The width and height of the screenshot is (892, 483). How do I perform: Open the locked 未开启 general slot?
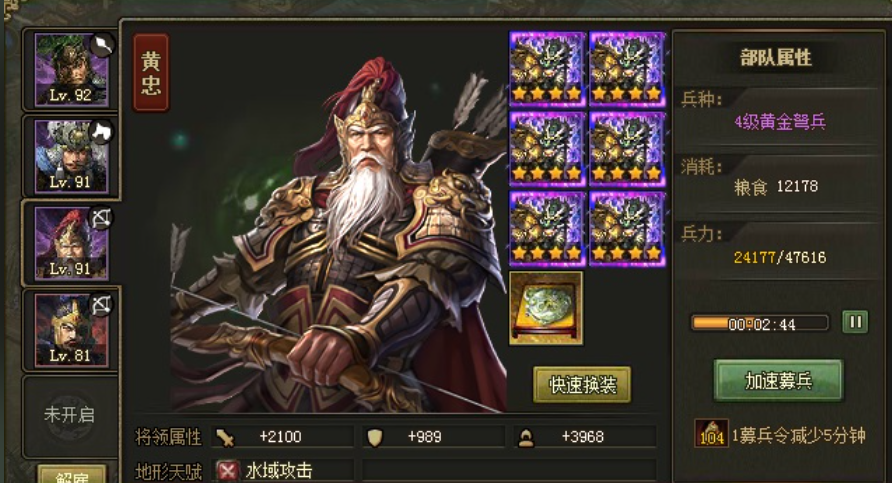click(69, 414)
